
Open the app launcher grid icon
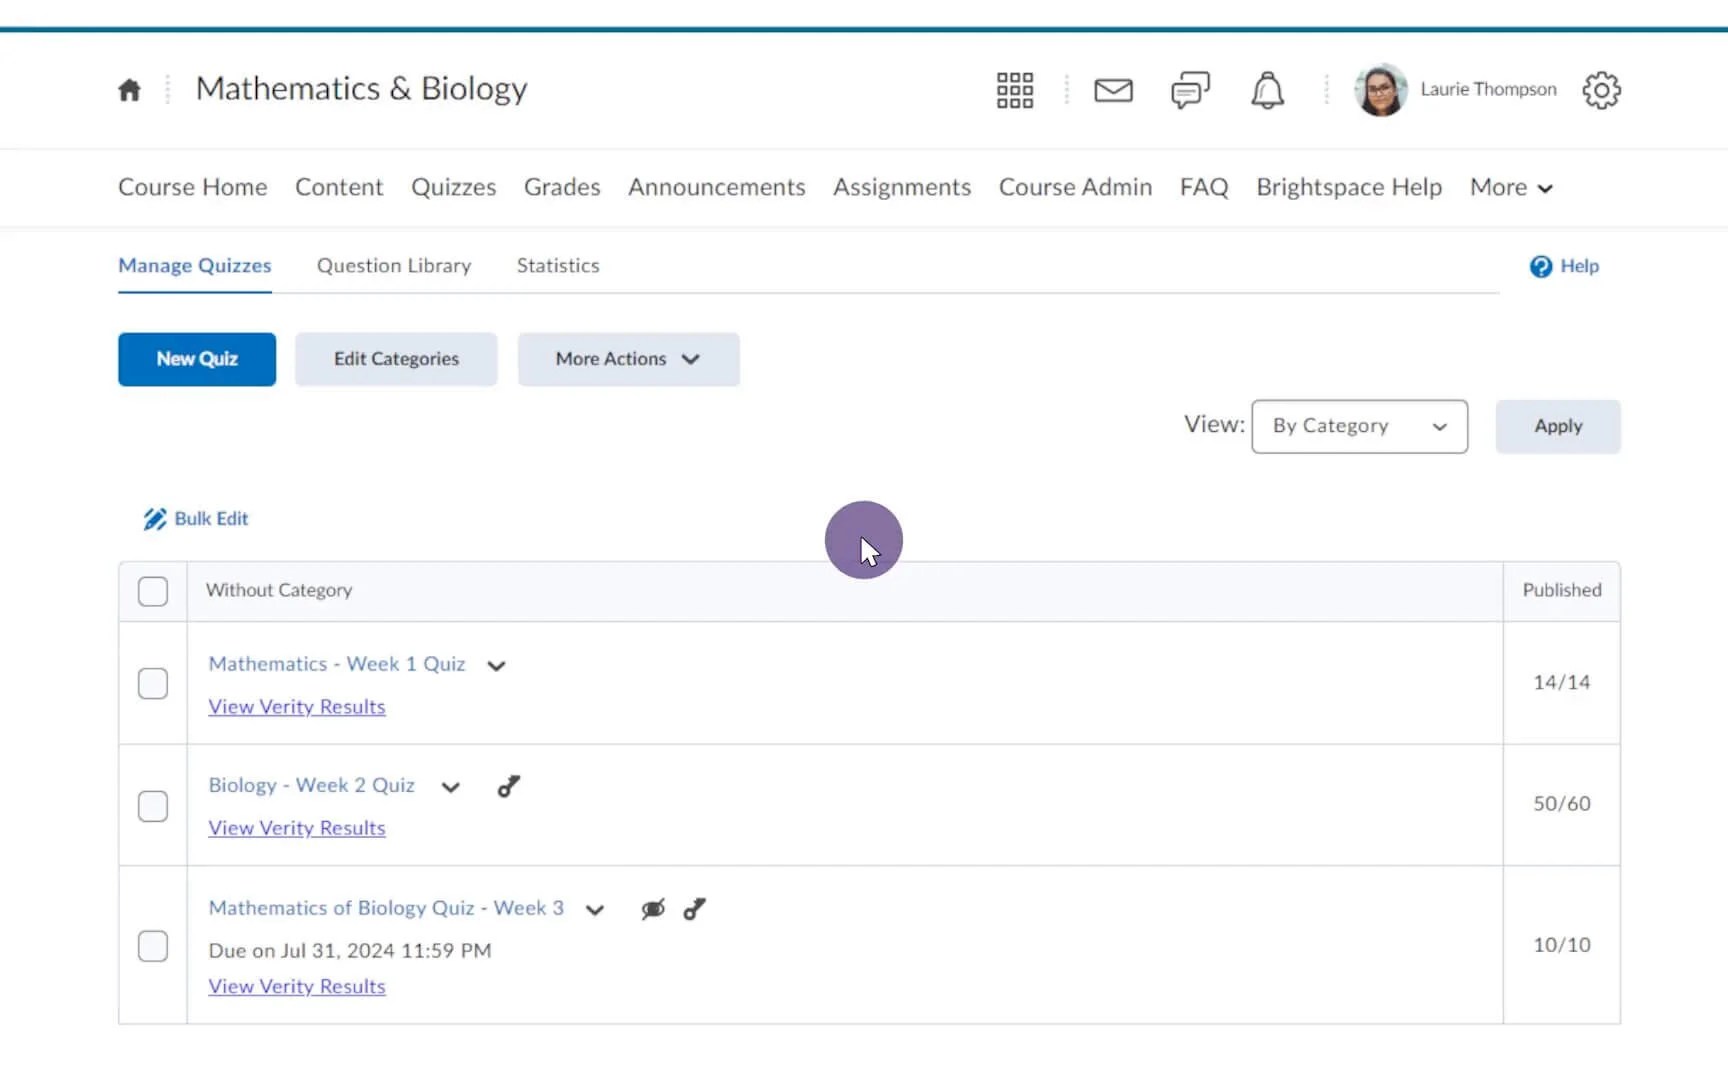pyautogui.click(x=1013, y=89)
